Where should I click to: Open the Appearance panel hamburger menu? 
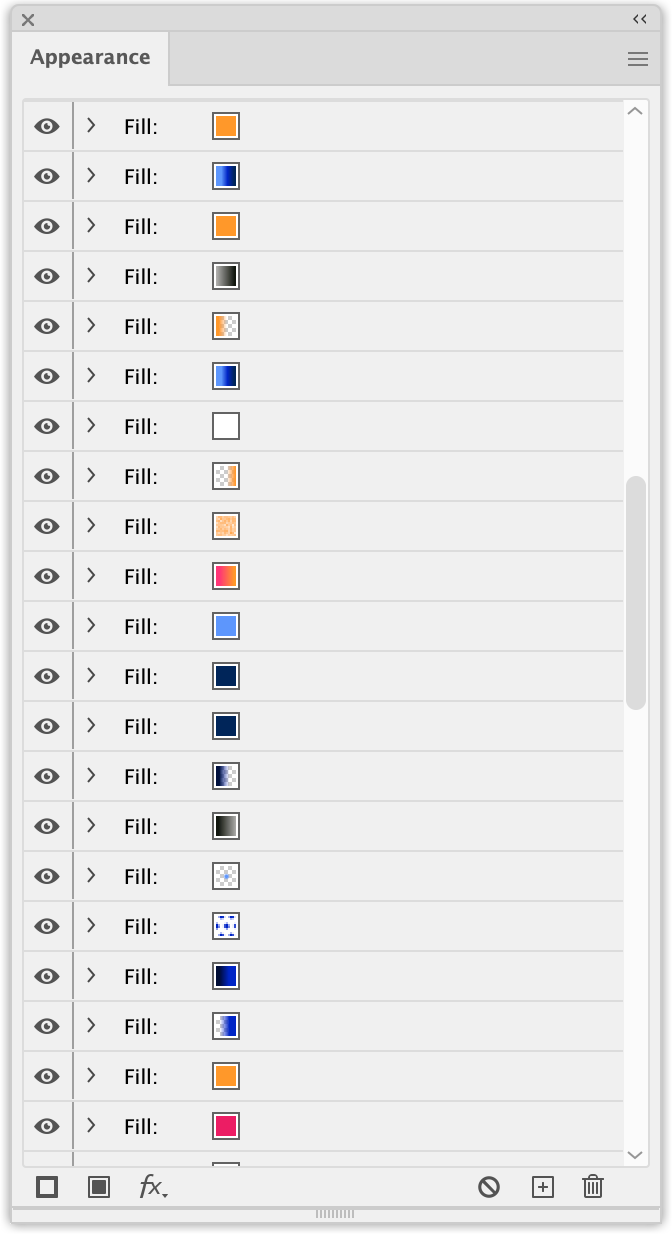tap(638, 59)
